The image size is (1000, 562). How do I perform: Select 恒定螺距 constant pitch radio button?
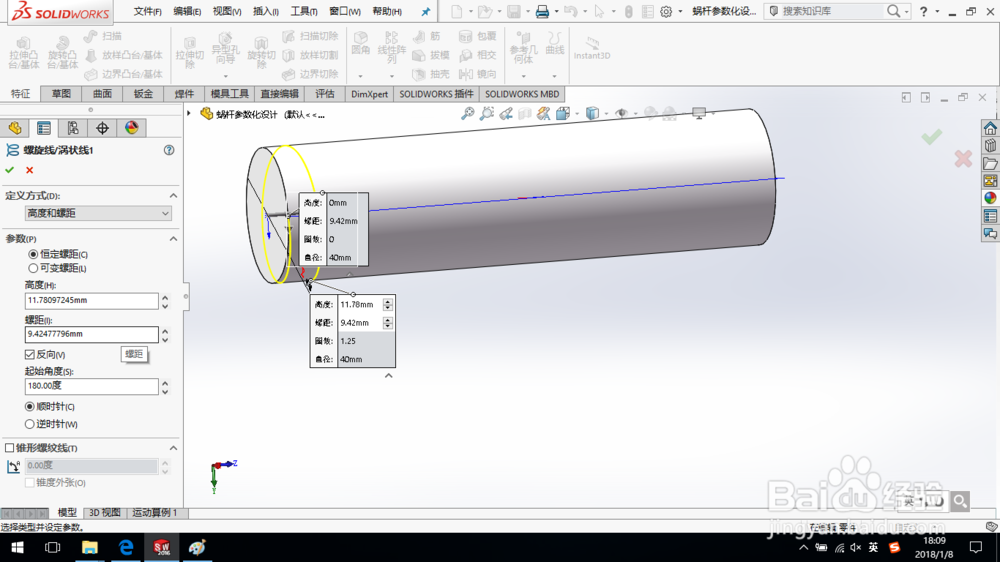[33, 255]
